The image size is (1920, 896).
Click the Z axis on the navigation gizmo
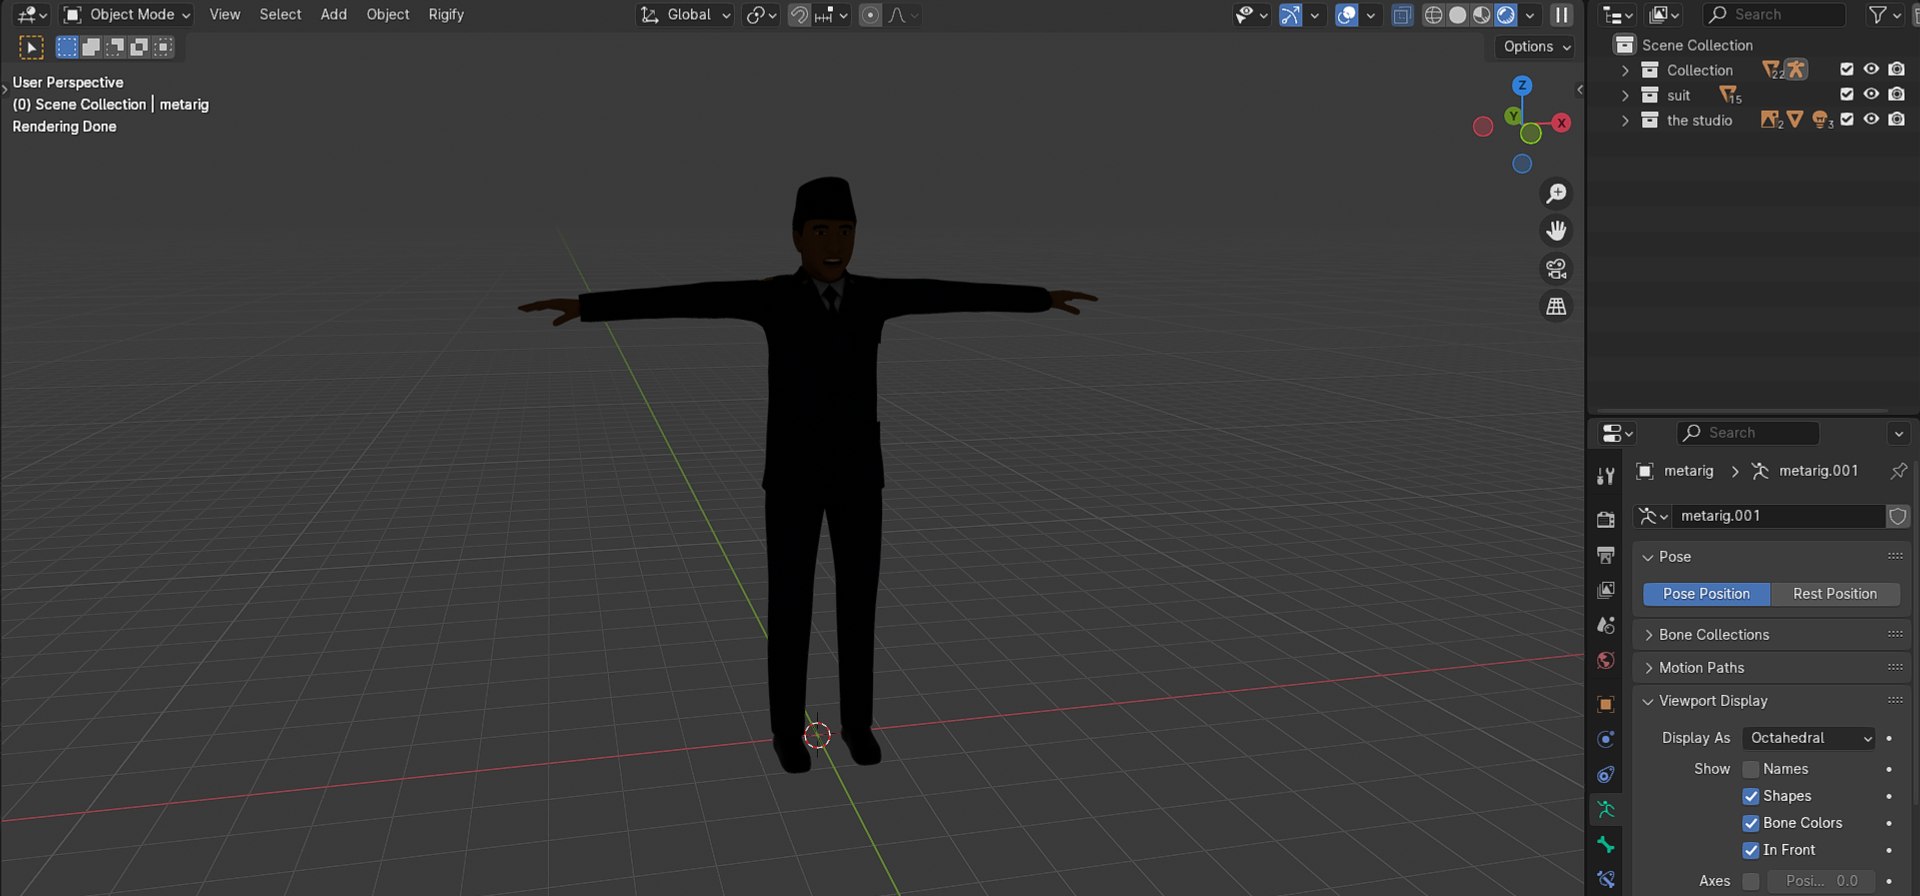click(1522, 85)
